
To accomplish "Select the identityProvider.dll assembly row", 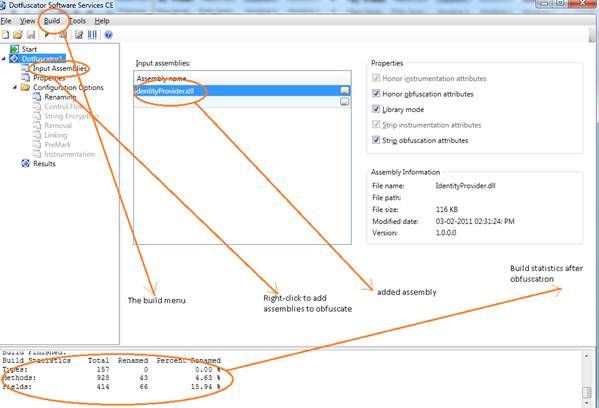I will coord(242,91).
